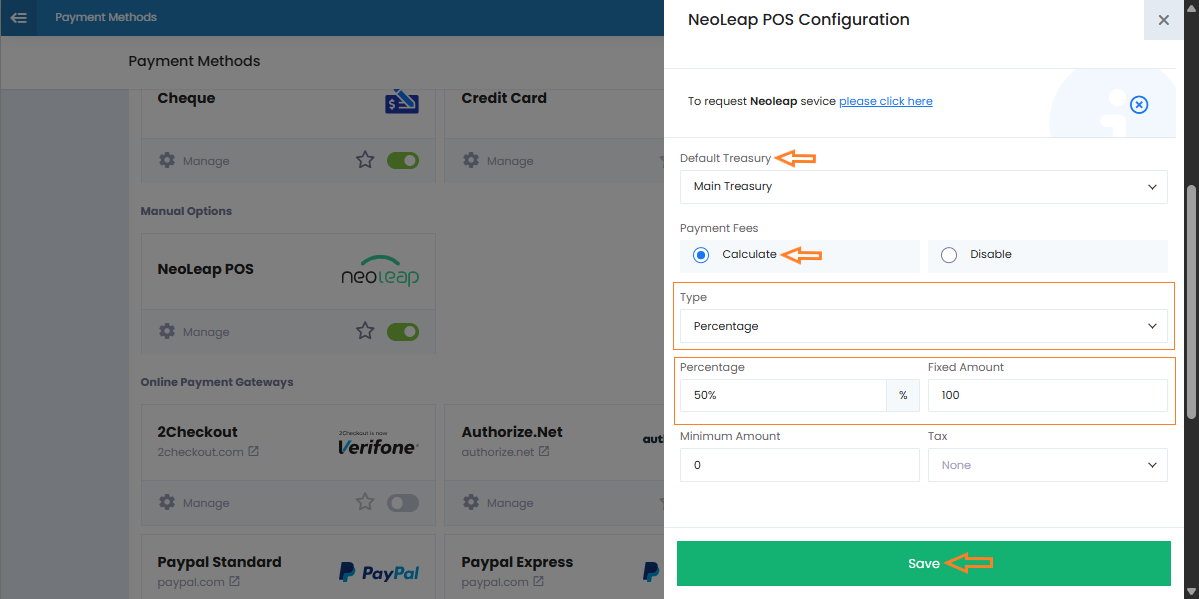Star the NeoLeap POS payment method
The image size is (1199, 599).
(x=365, y=331)
